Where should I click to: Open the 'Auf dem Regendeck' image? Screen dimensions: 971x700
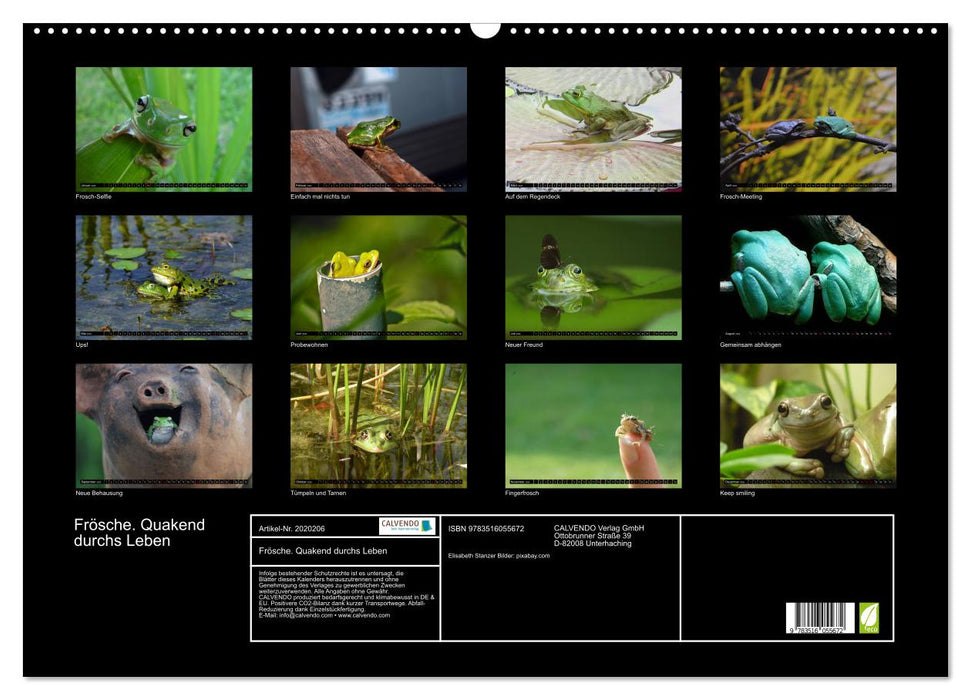click(x=593, y=129)
